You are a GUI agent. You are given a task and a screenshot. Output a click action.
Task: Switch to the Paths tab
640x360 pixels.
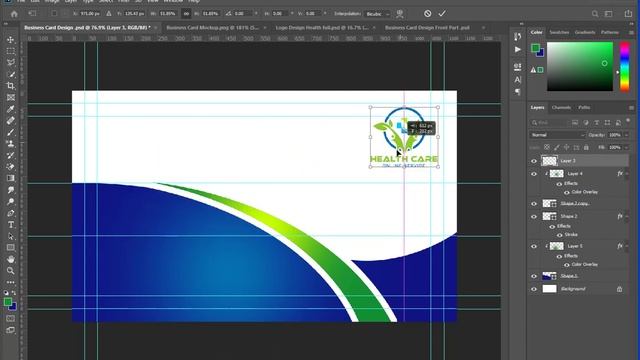click(584, 108)
